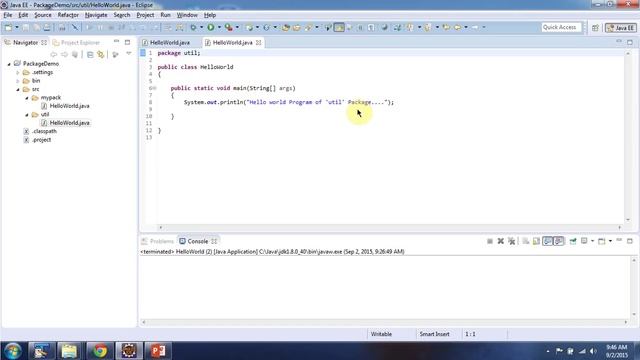Viewport: 640px width, 360px height.
Task: Open the File menu
Action: pyautogui.click(x=8, y=15)
